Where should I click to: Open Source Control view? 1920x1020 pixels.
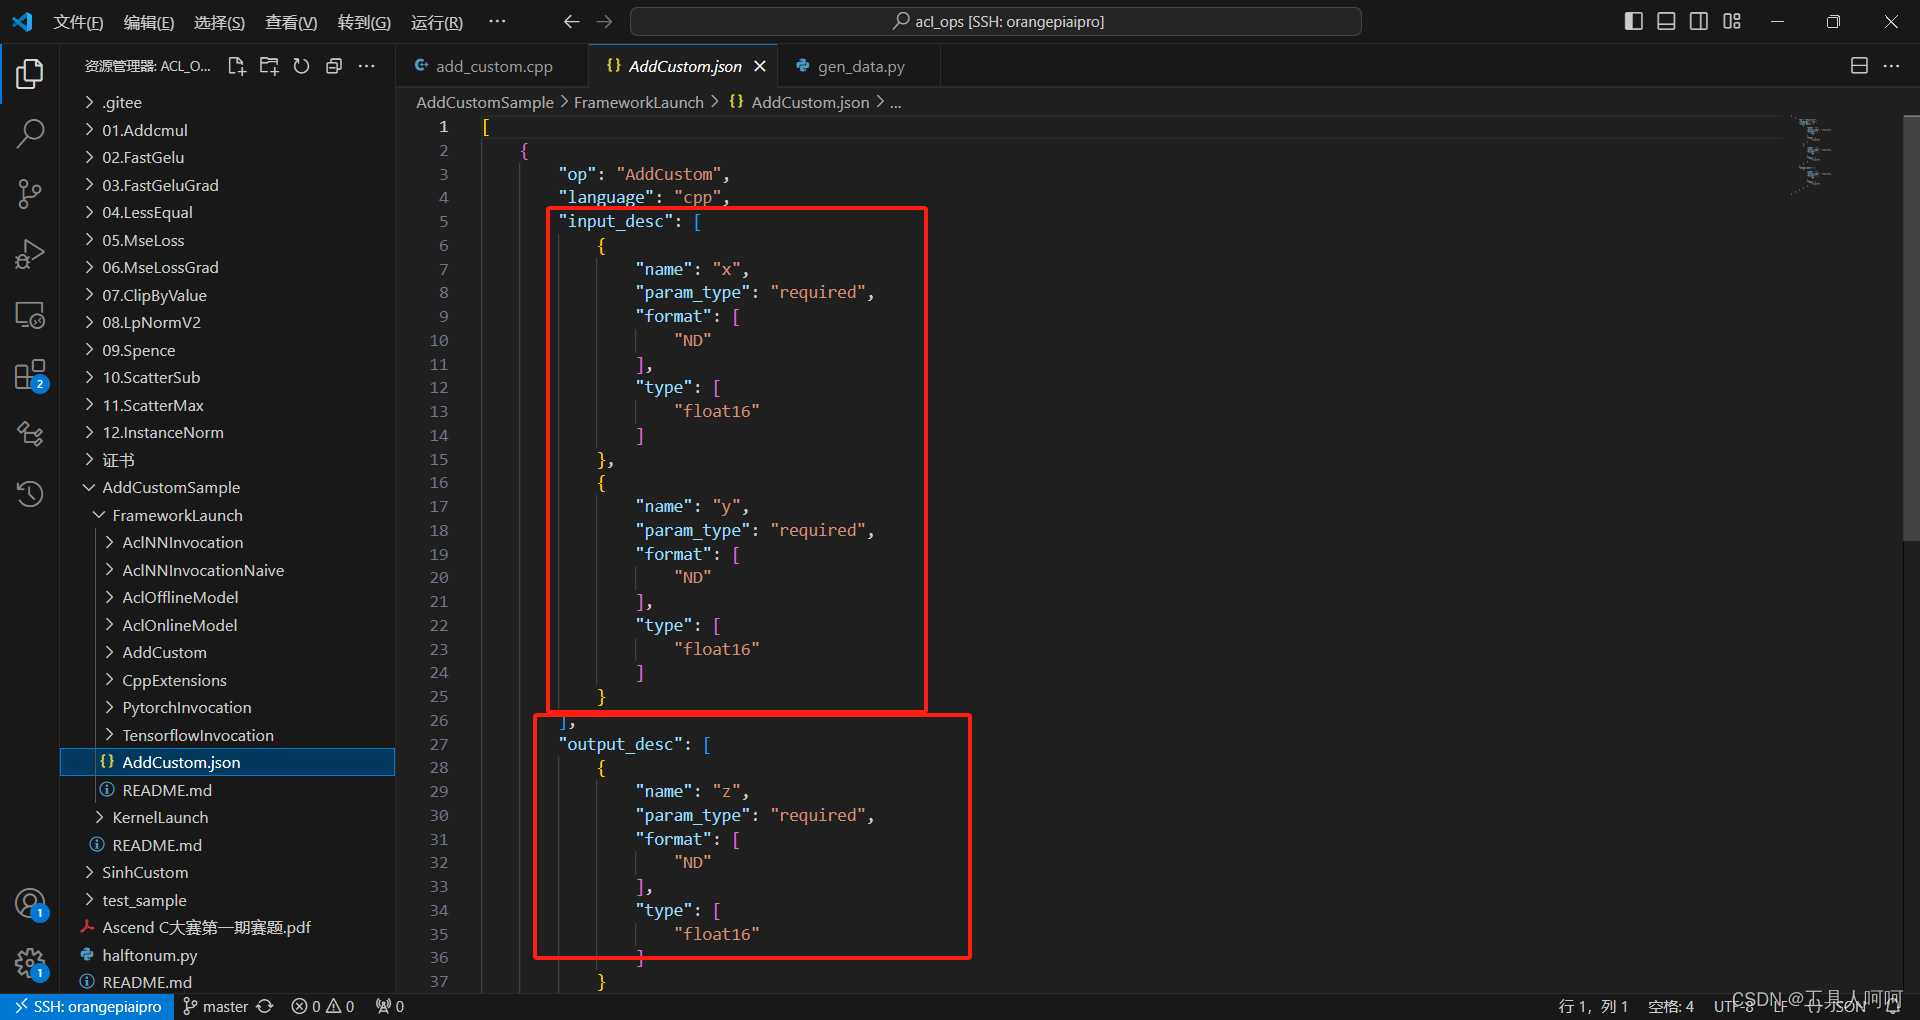click(30, 194)
